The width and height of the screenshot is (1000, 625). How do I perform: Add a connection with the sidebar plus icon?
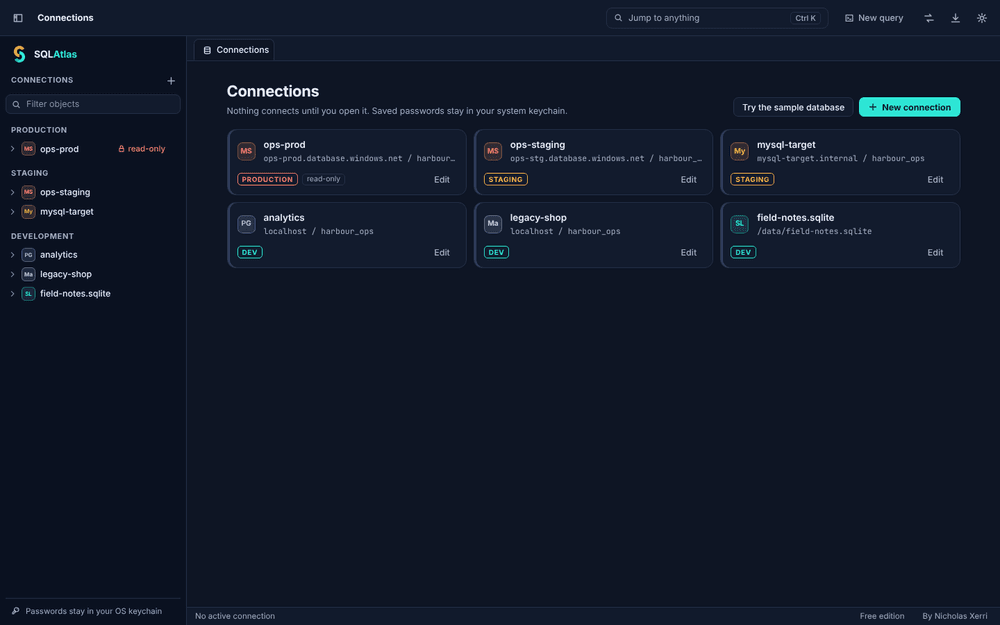click(x=171, y=80)
